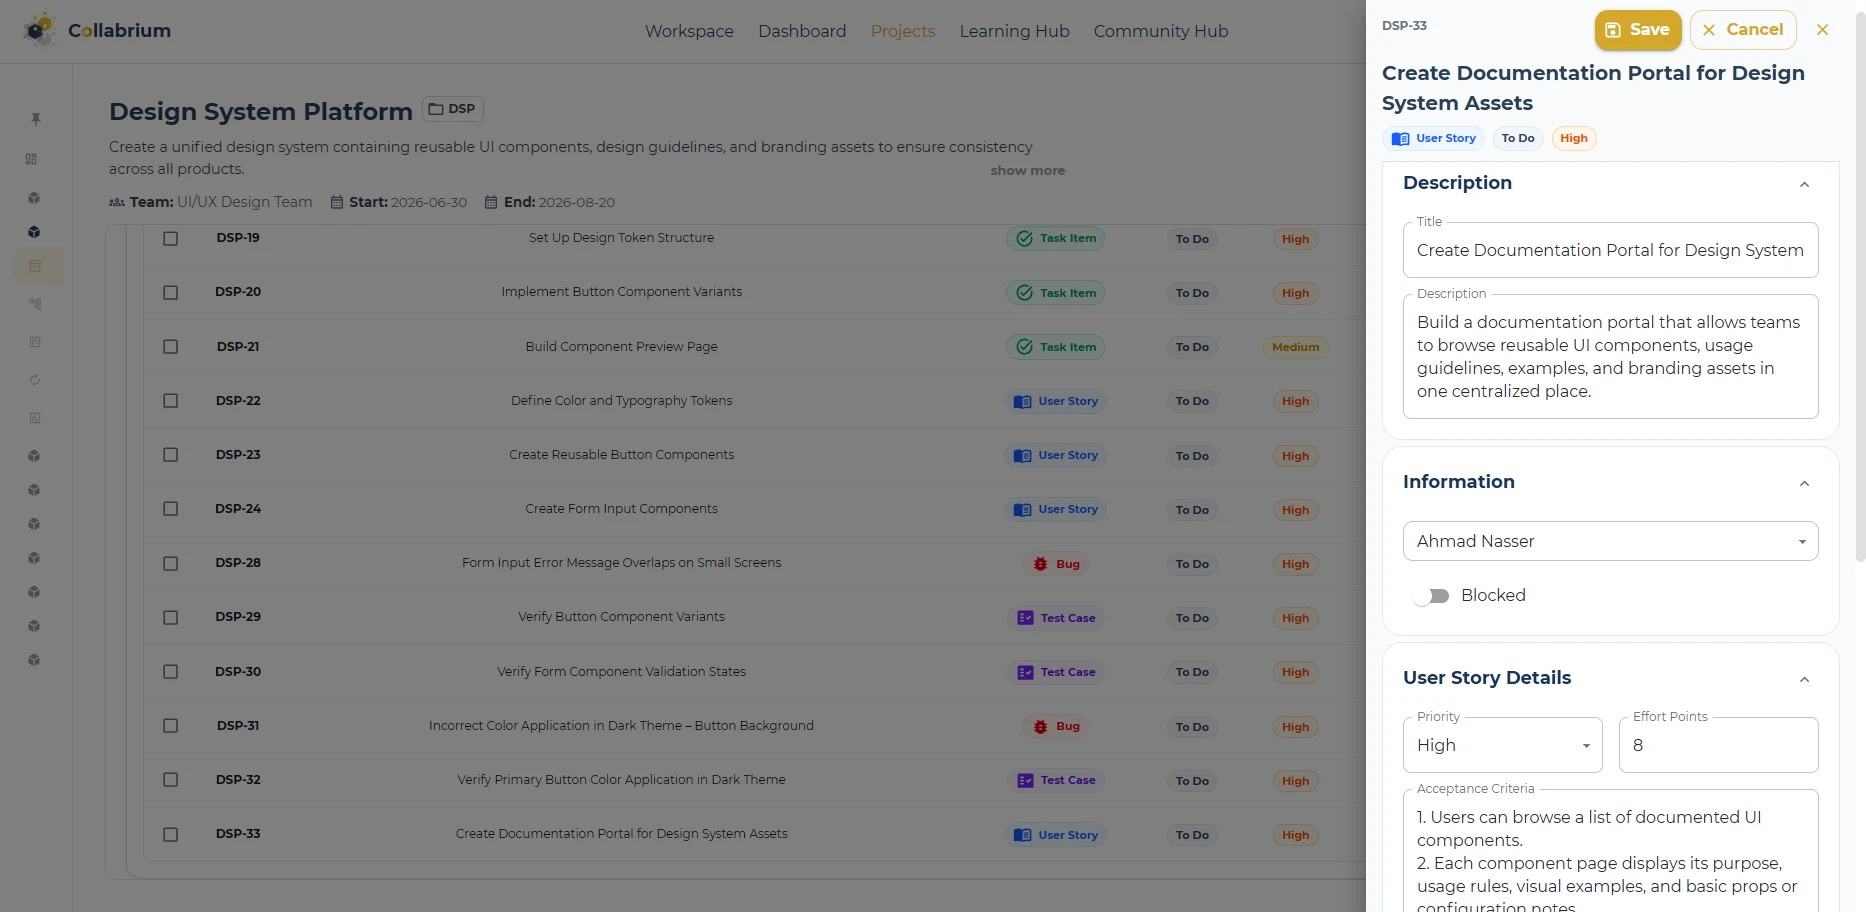
Task: Click the User Story badge in the detail panel header
Action: click(1433, 138)
